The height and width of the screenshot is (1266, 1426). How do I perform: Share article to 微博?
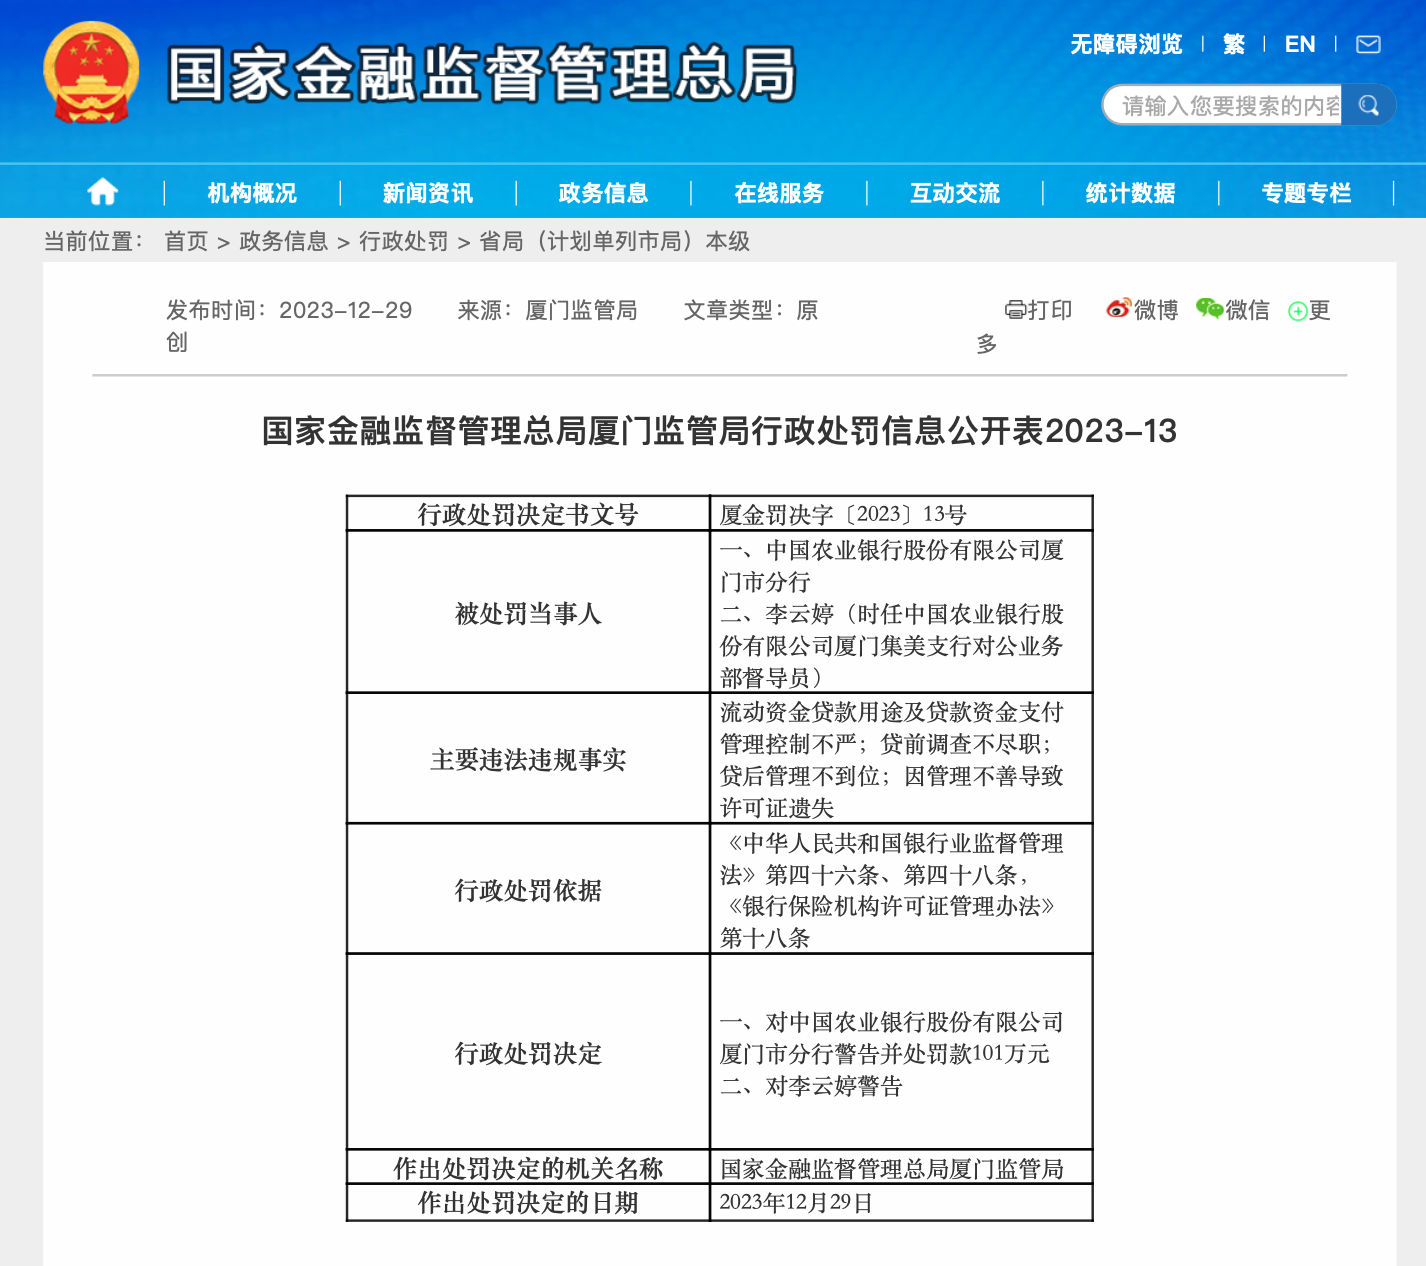(1142, 310)
